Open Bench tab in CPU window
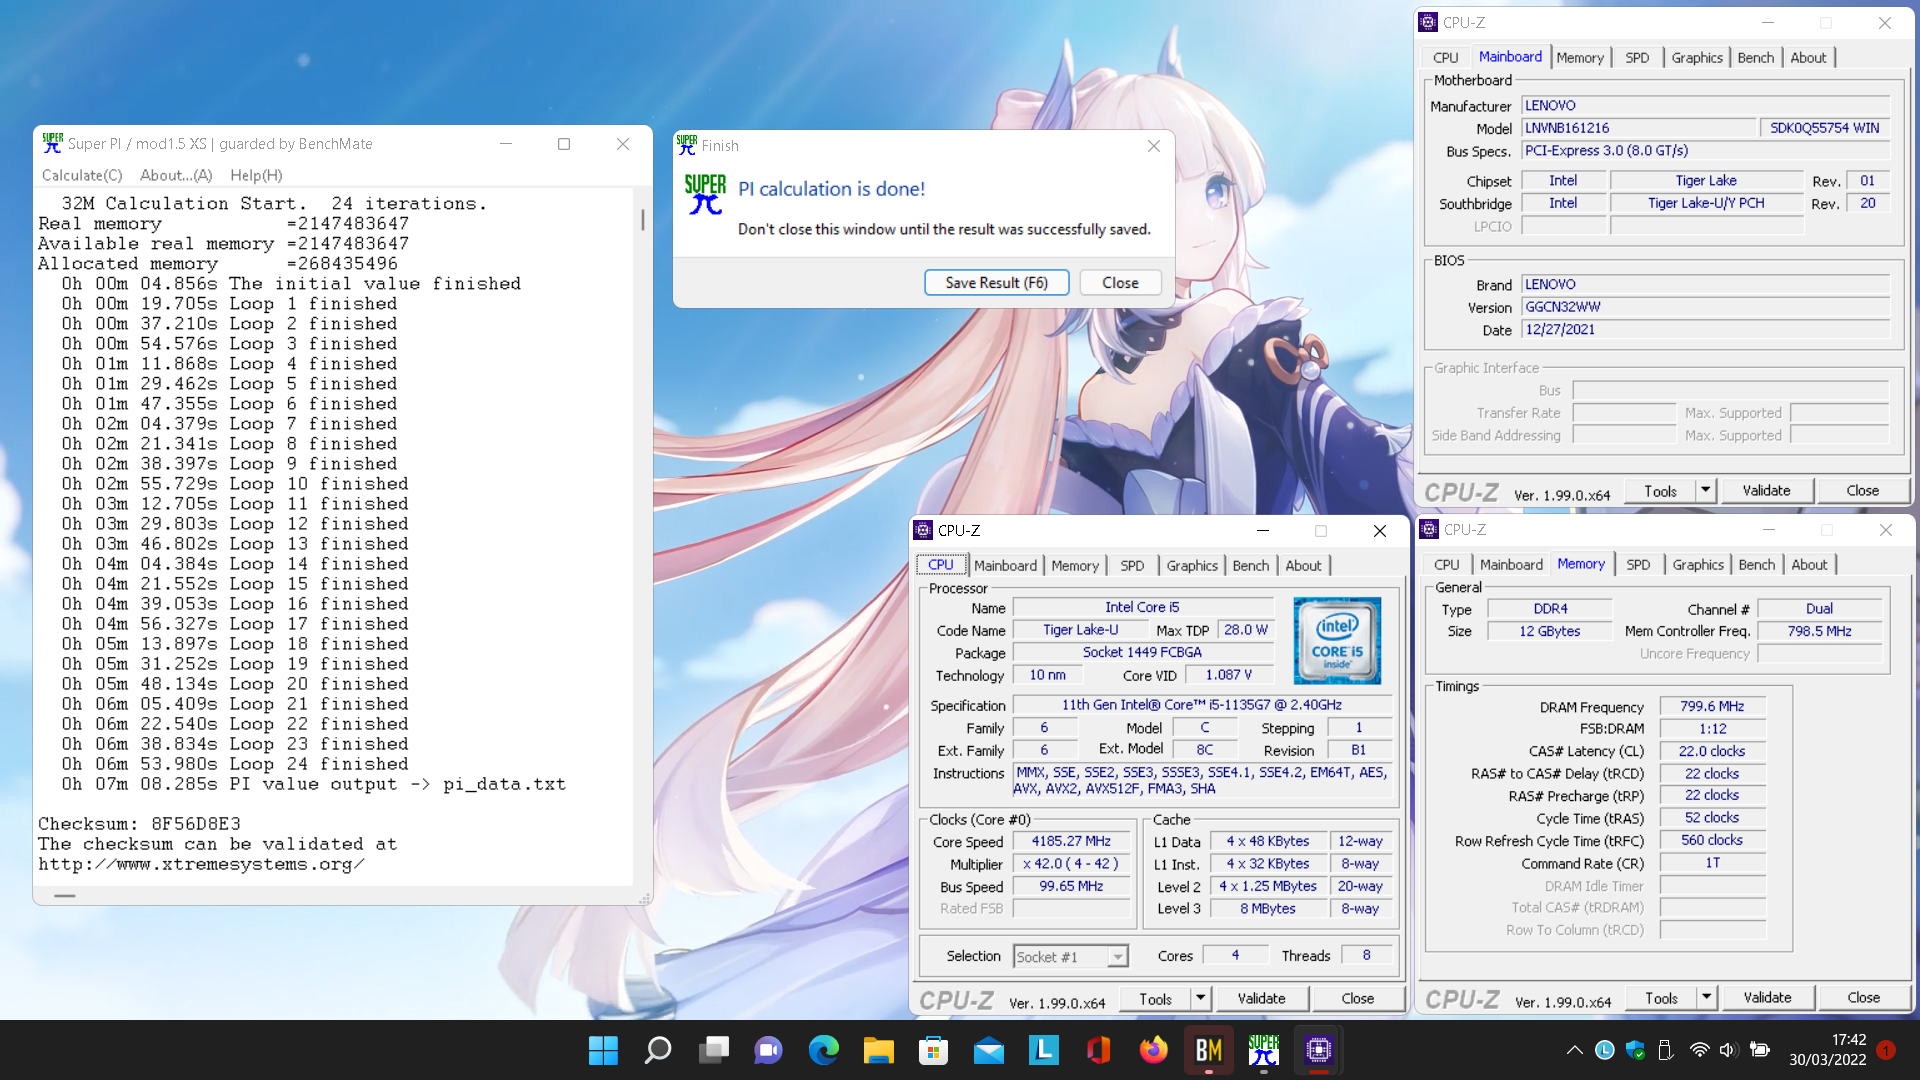Screen dimensions: 1920x1080 click(x=1250, y=566)
